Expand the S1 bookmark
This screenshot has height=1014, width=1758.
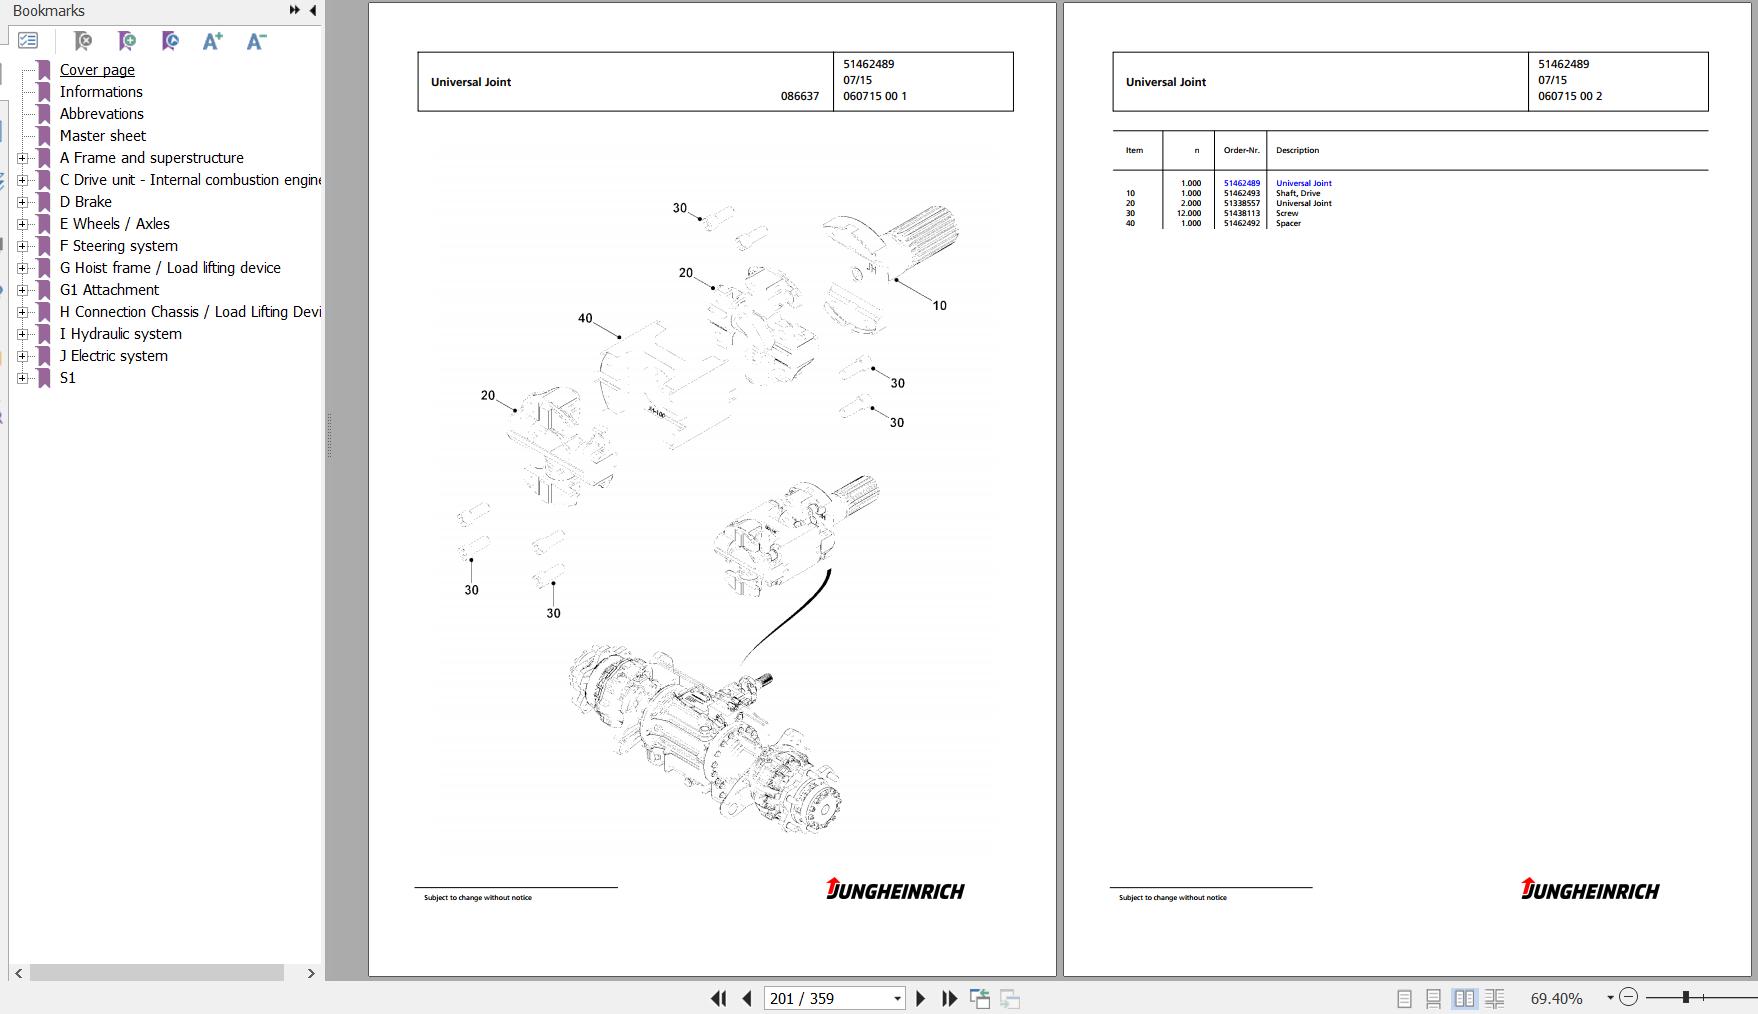(22, 378)
